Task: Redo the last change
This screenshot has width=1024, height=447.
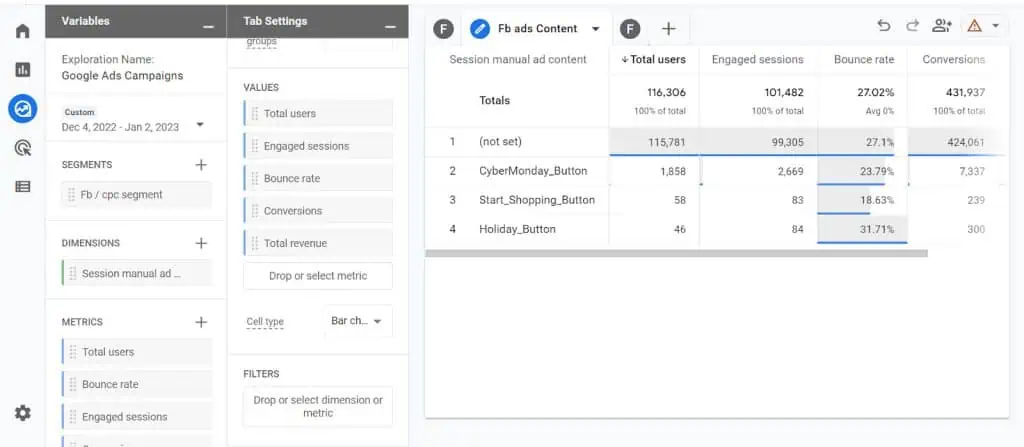Action: (x=912, y=25)
